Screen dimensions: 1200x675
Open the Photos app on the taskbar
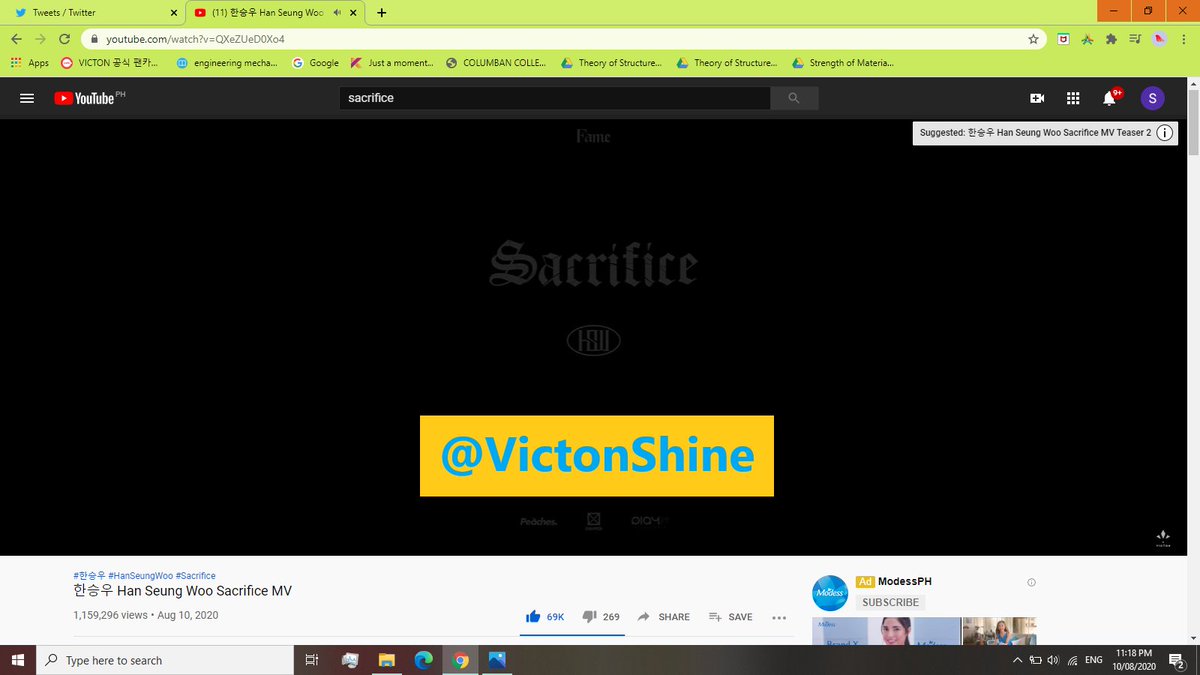tap(497, 660)
